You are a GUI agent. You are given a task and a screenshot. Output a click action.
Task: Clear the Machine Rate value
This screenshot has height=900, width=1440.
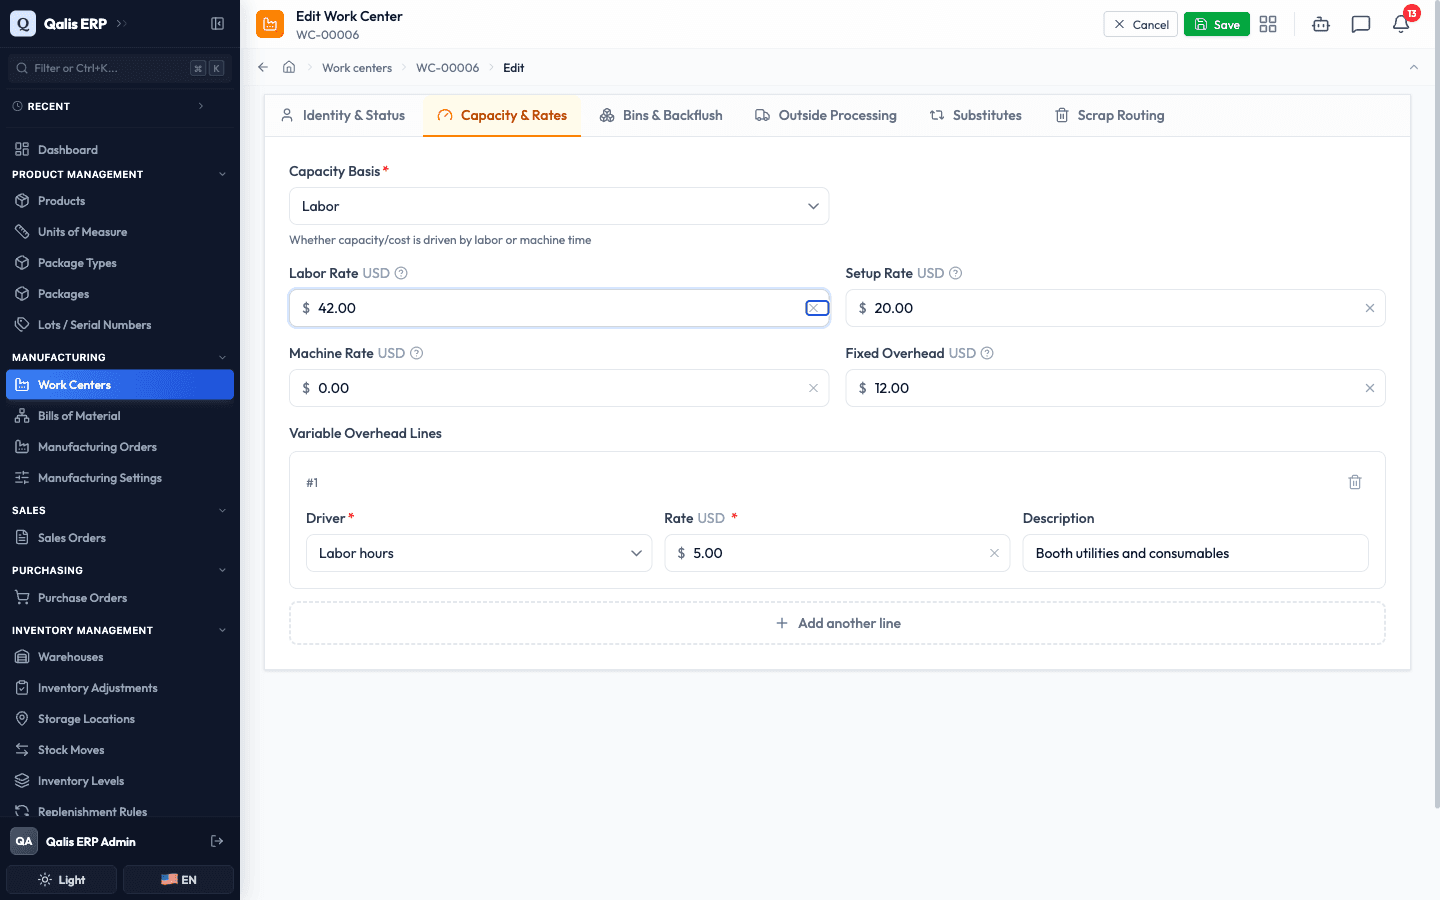pos(813,388)
